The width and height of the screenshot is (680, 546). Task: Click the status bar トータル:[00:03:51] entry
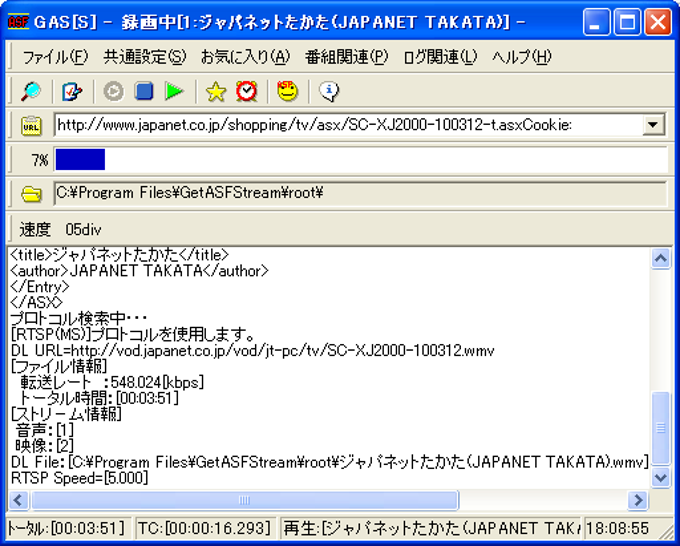(67, 528)
